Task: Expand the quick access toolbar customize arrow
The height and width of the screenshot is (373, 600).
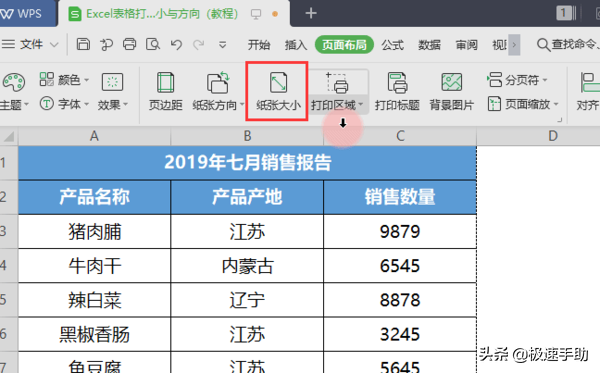Action: click(222, 45)
